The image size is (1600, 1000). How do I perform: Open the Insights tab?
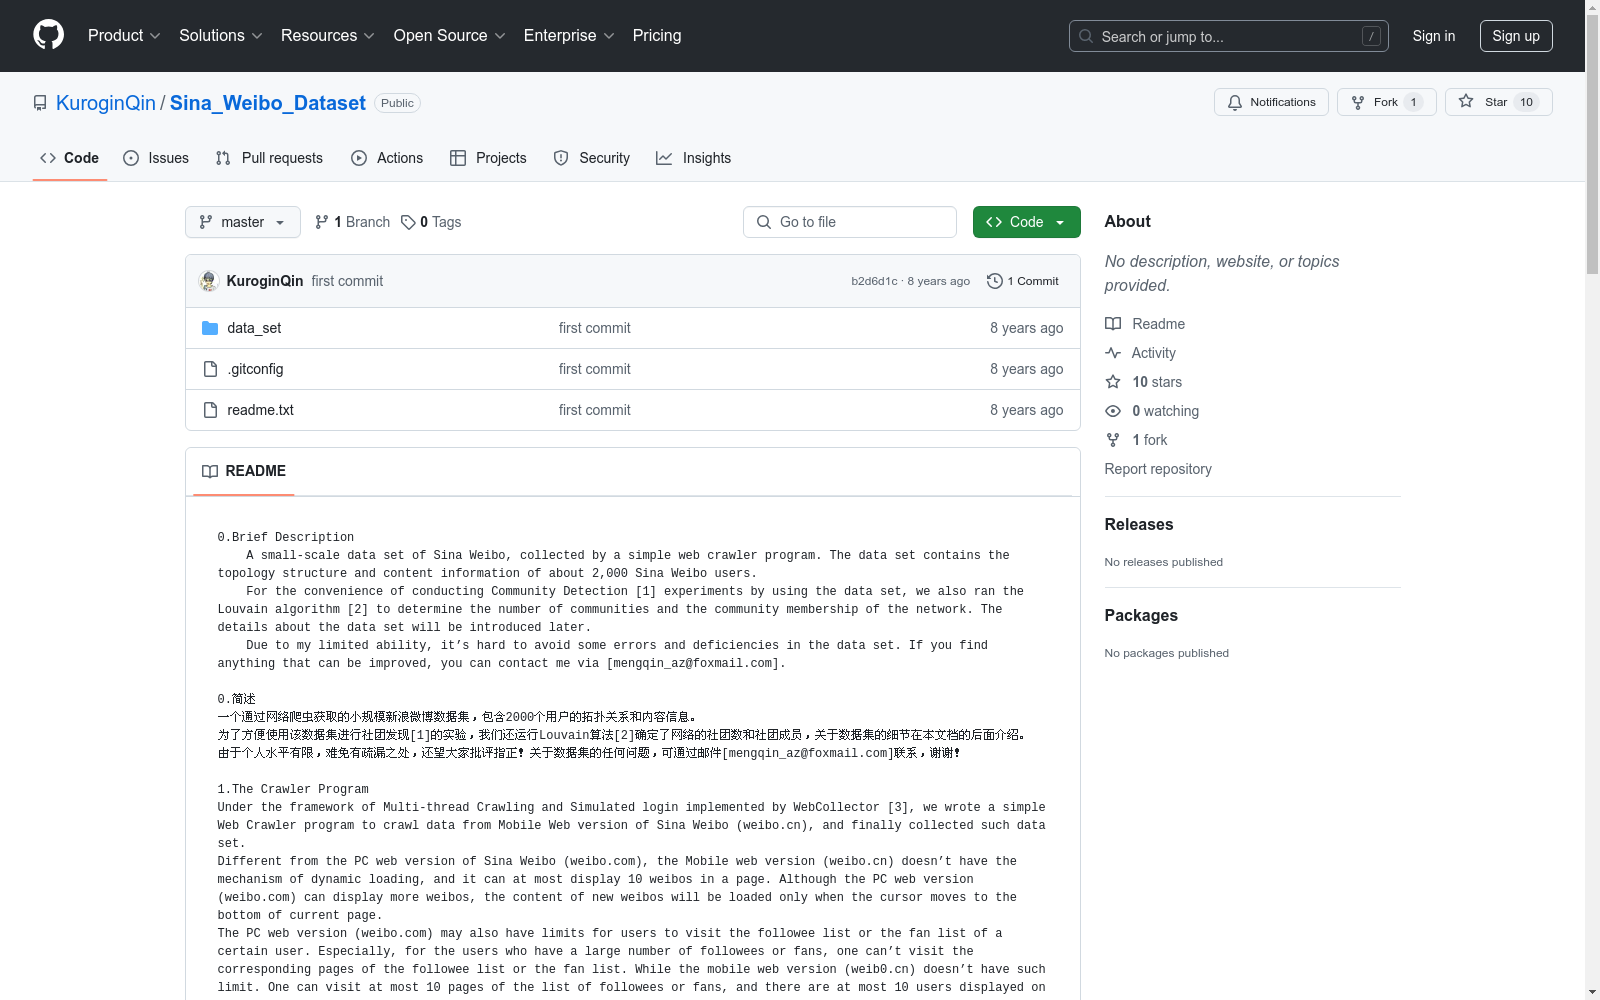tap(694, 158)
